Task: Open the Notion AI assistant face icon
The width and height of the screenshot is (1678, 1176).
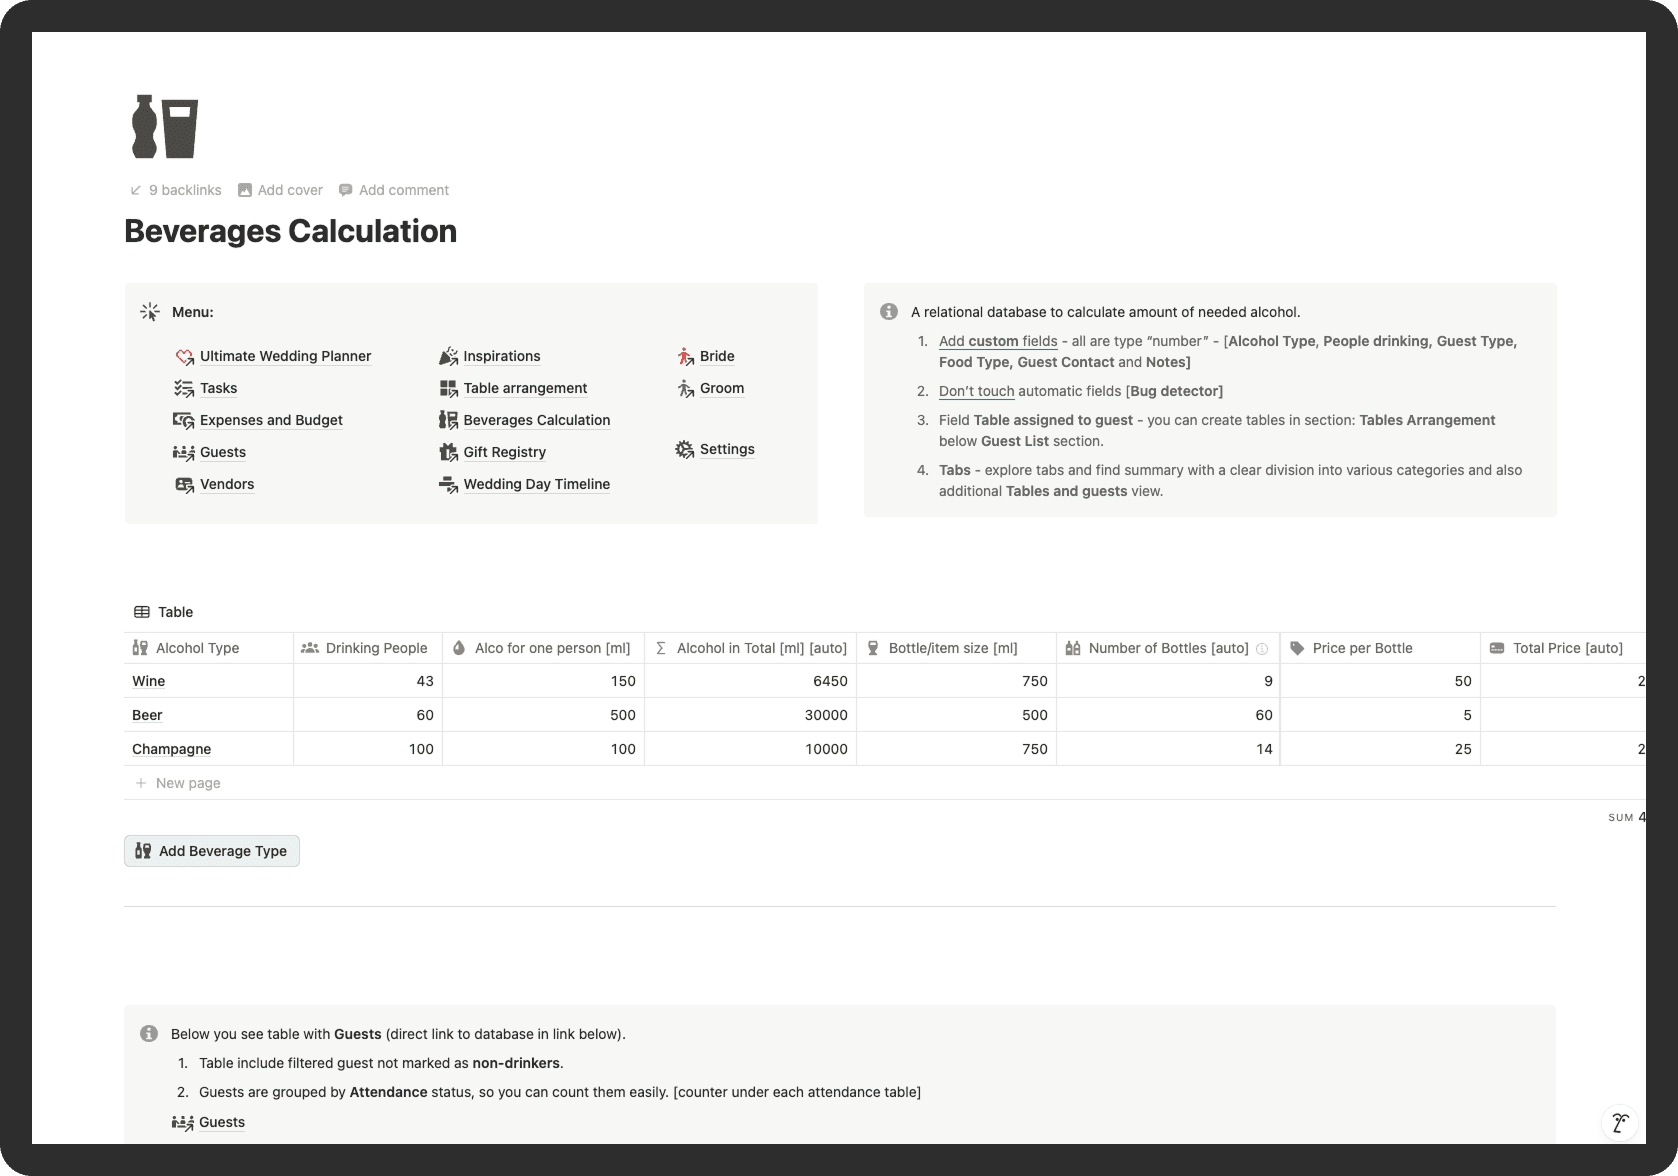Action: click(1620, 1123)
